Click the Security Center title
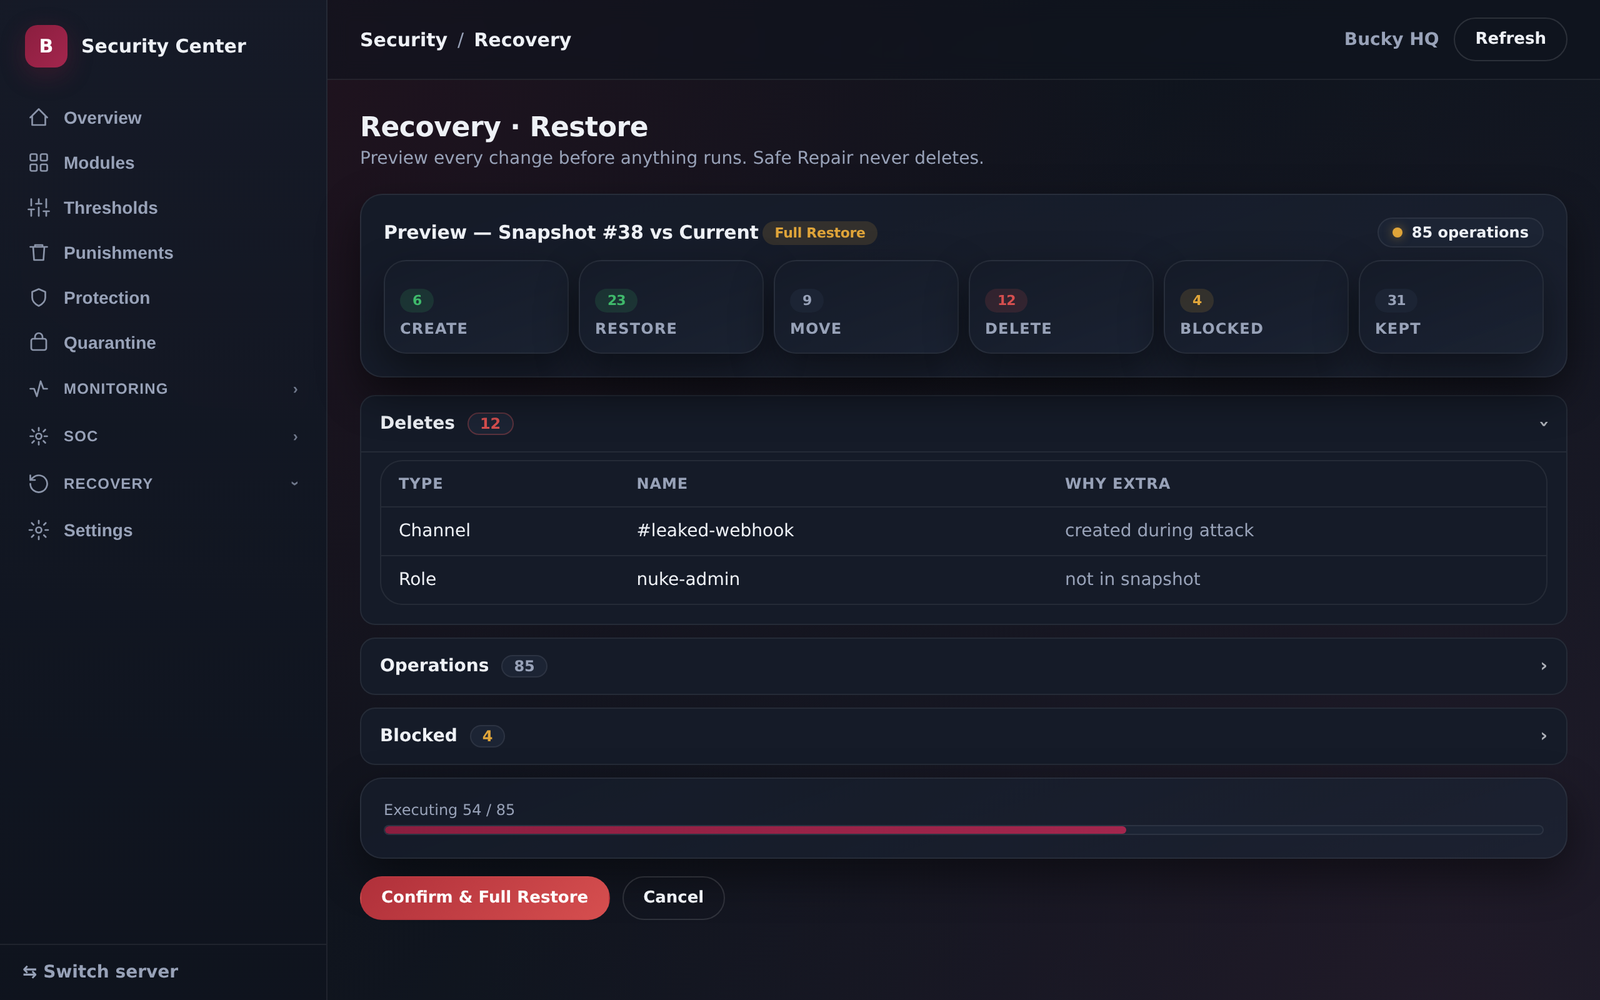 click(163, 46)
